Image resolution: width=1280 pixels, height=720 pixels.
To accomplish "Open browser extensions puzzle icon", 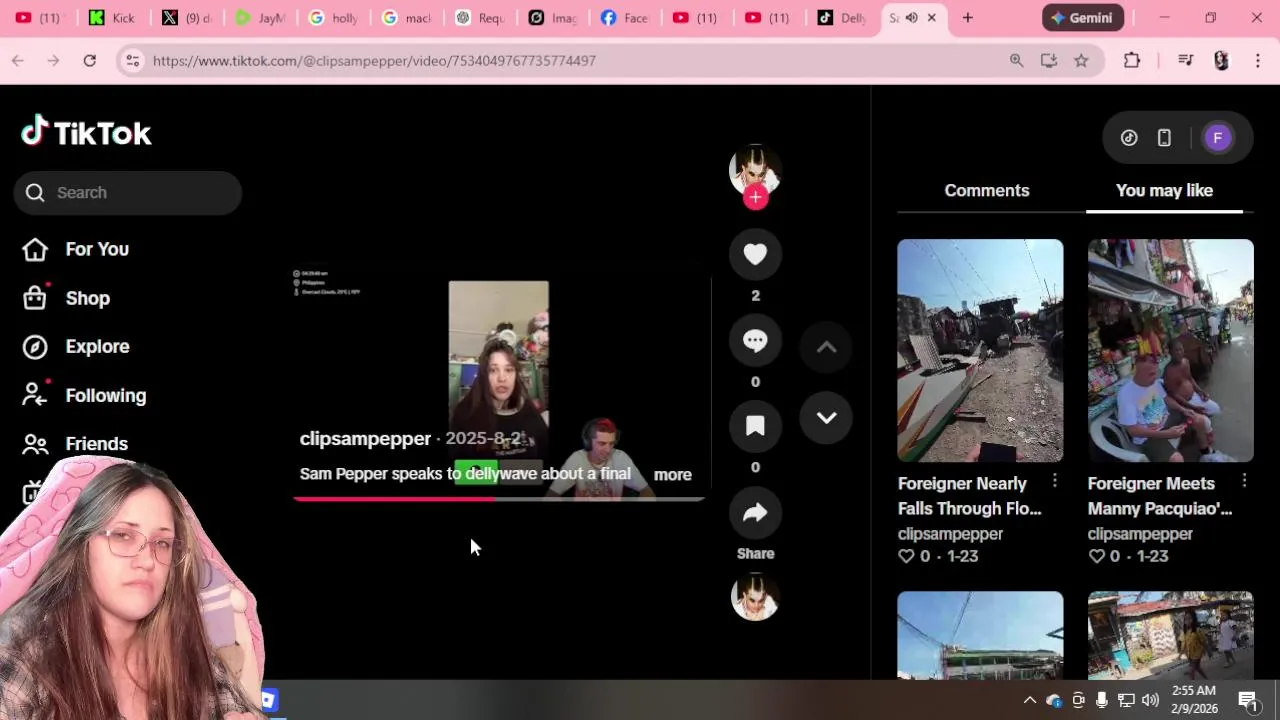I will point(1132,61).
